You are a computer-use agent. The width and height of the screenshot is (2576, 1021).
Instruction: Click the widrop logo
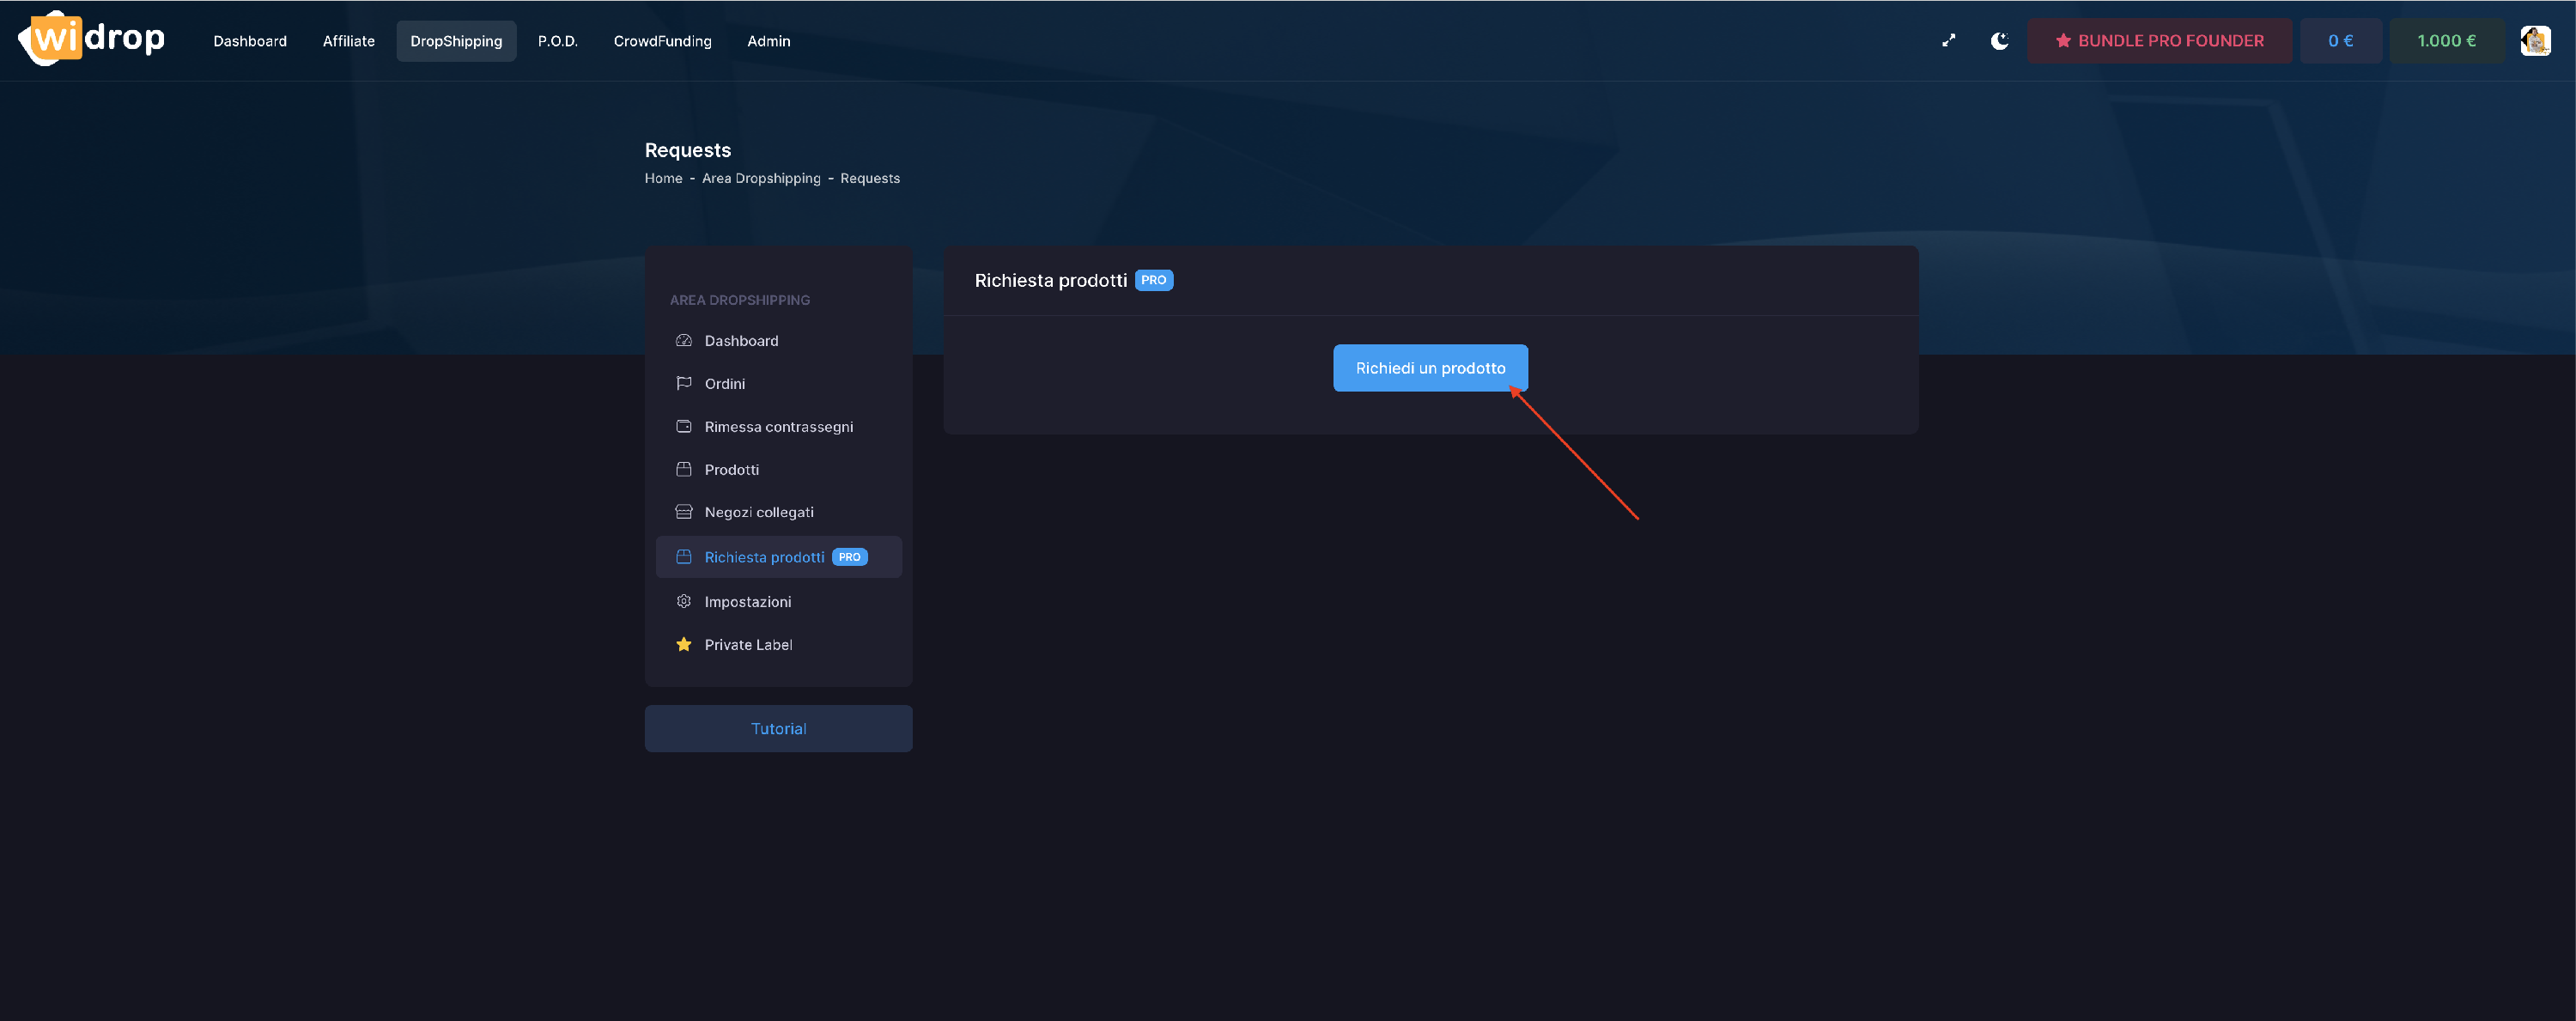point(92,39)
